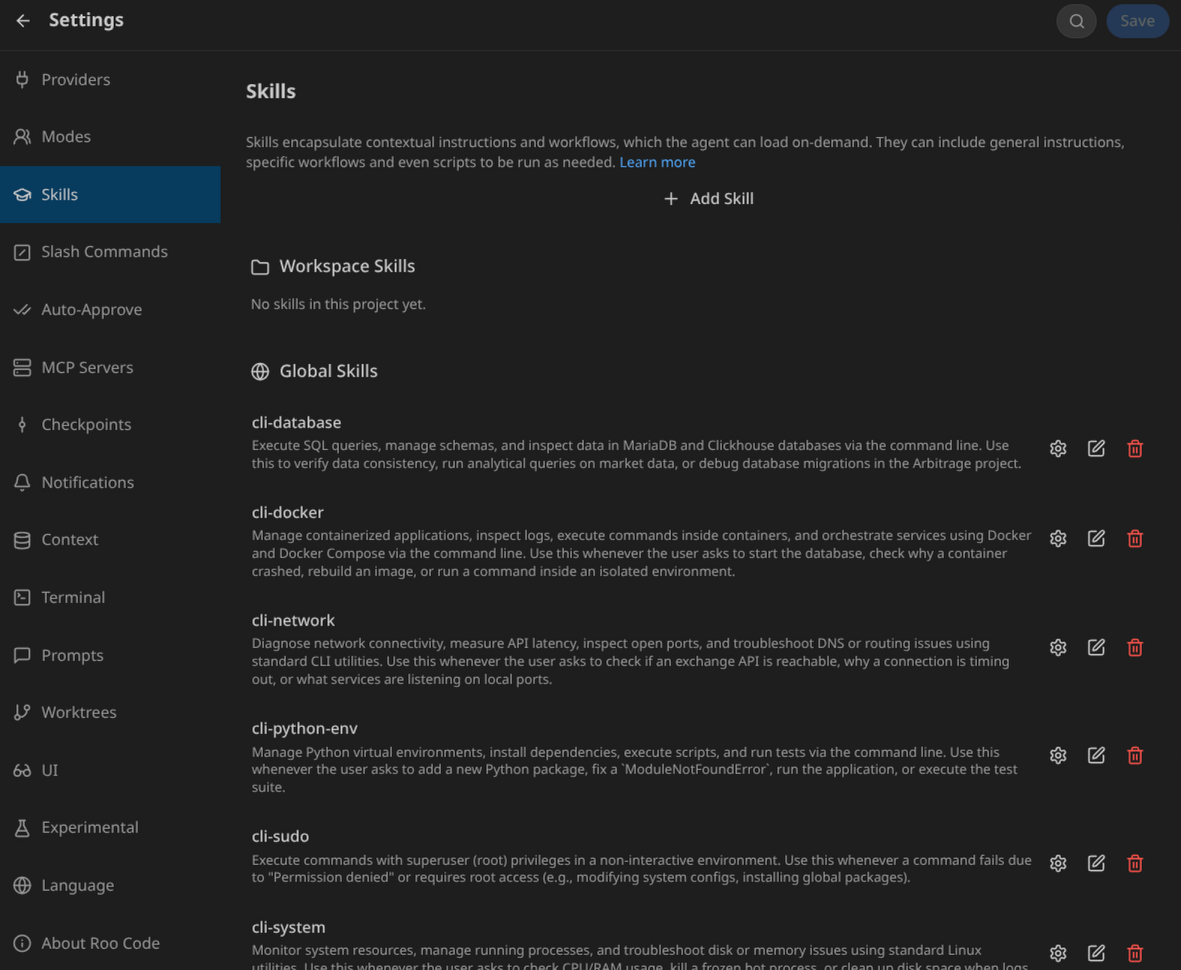The height and width of the screenshot is (970, 1181).
Task: Delete the cli-python-env skill
Action: [x=1134, y=756]
